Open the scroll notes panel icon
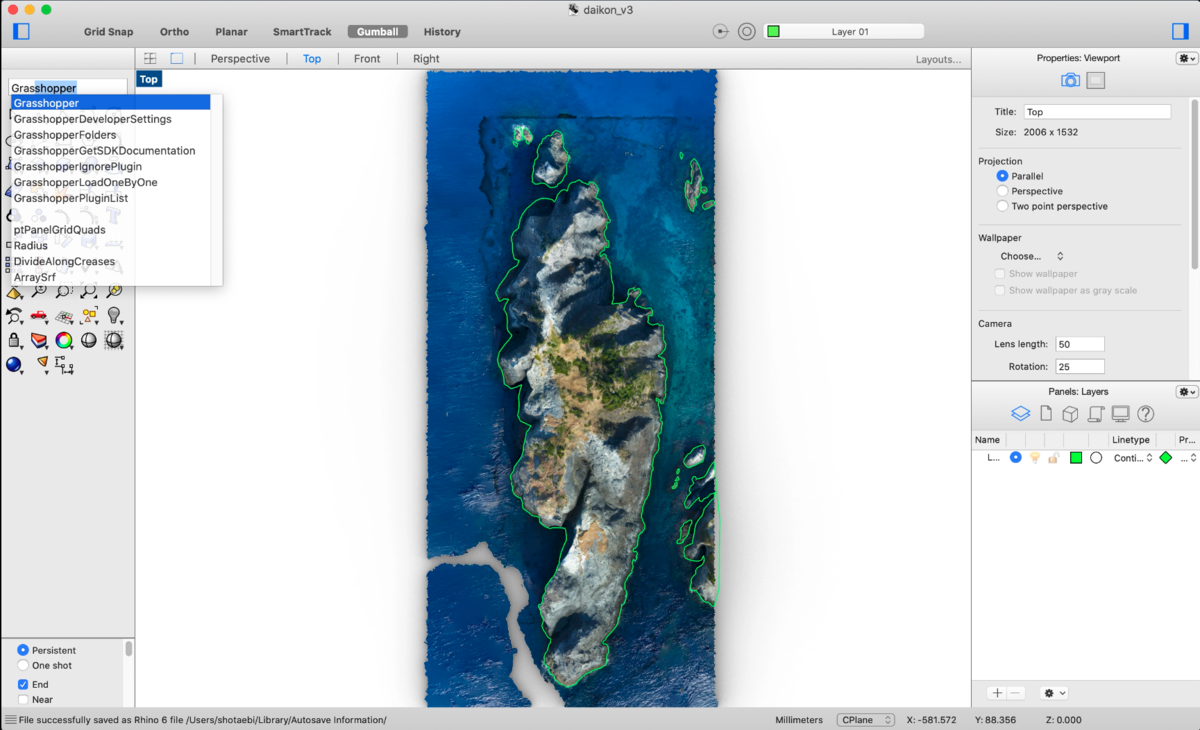 coord(1095,413)
